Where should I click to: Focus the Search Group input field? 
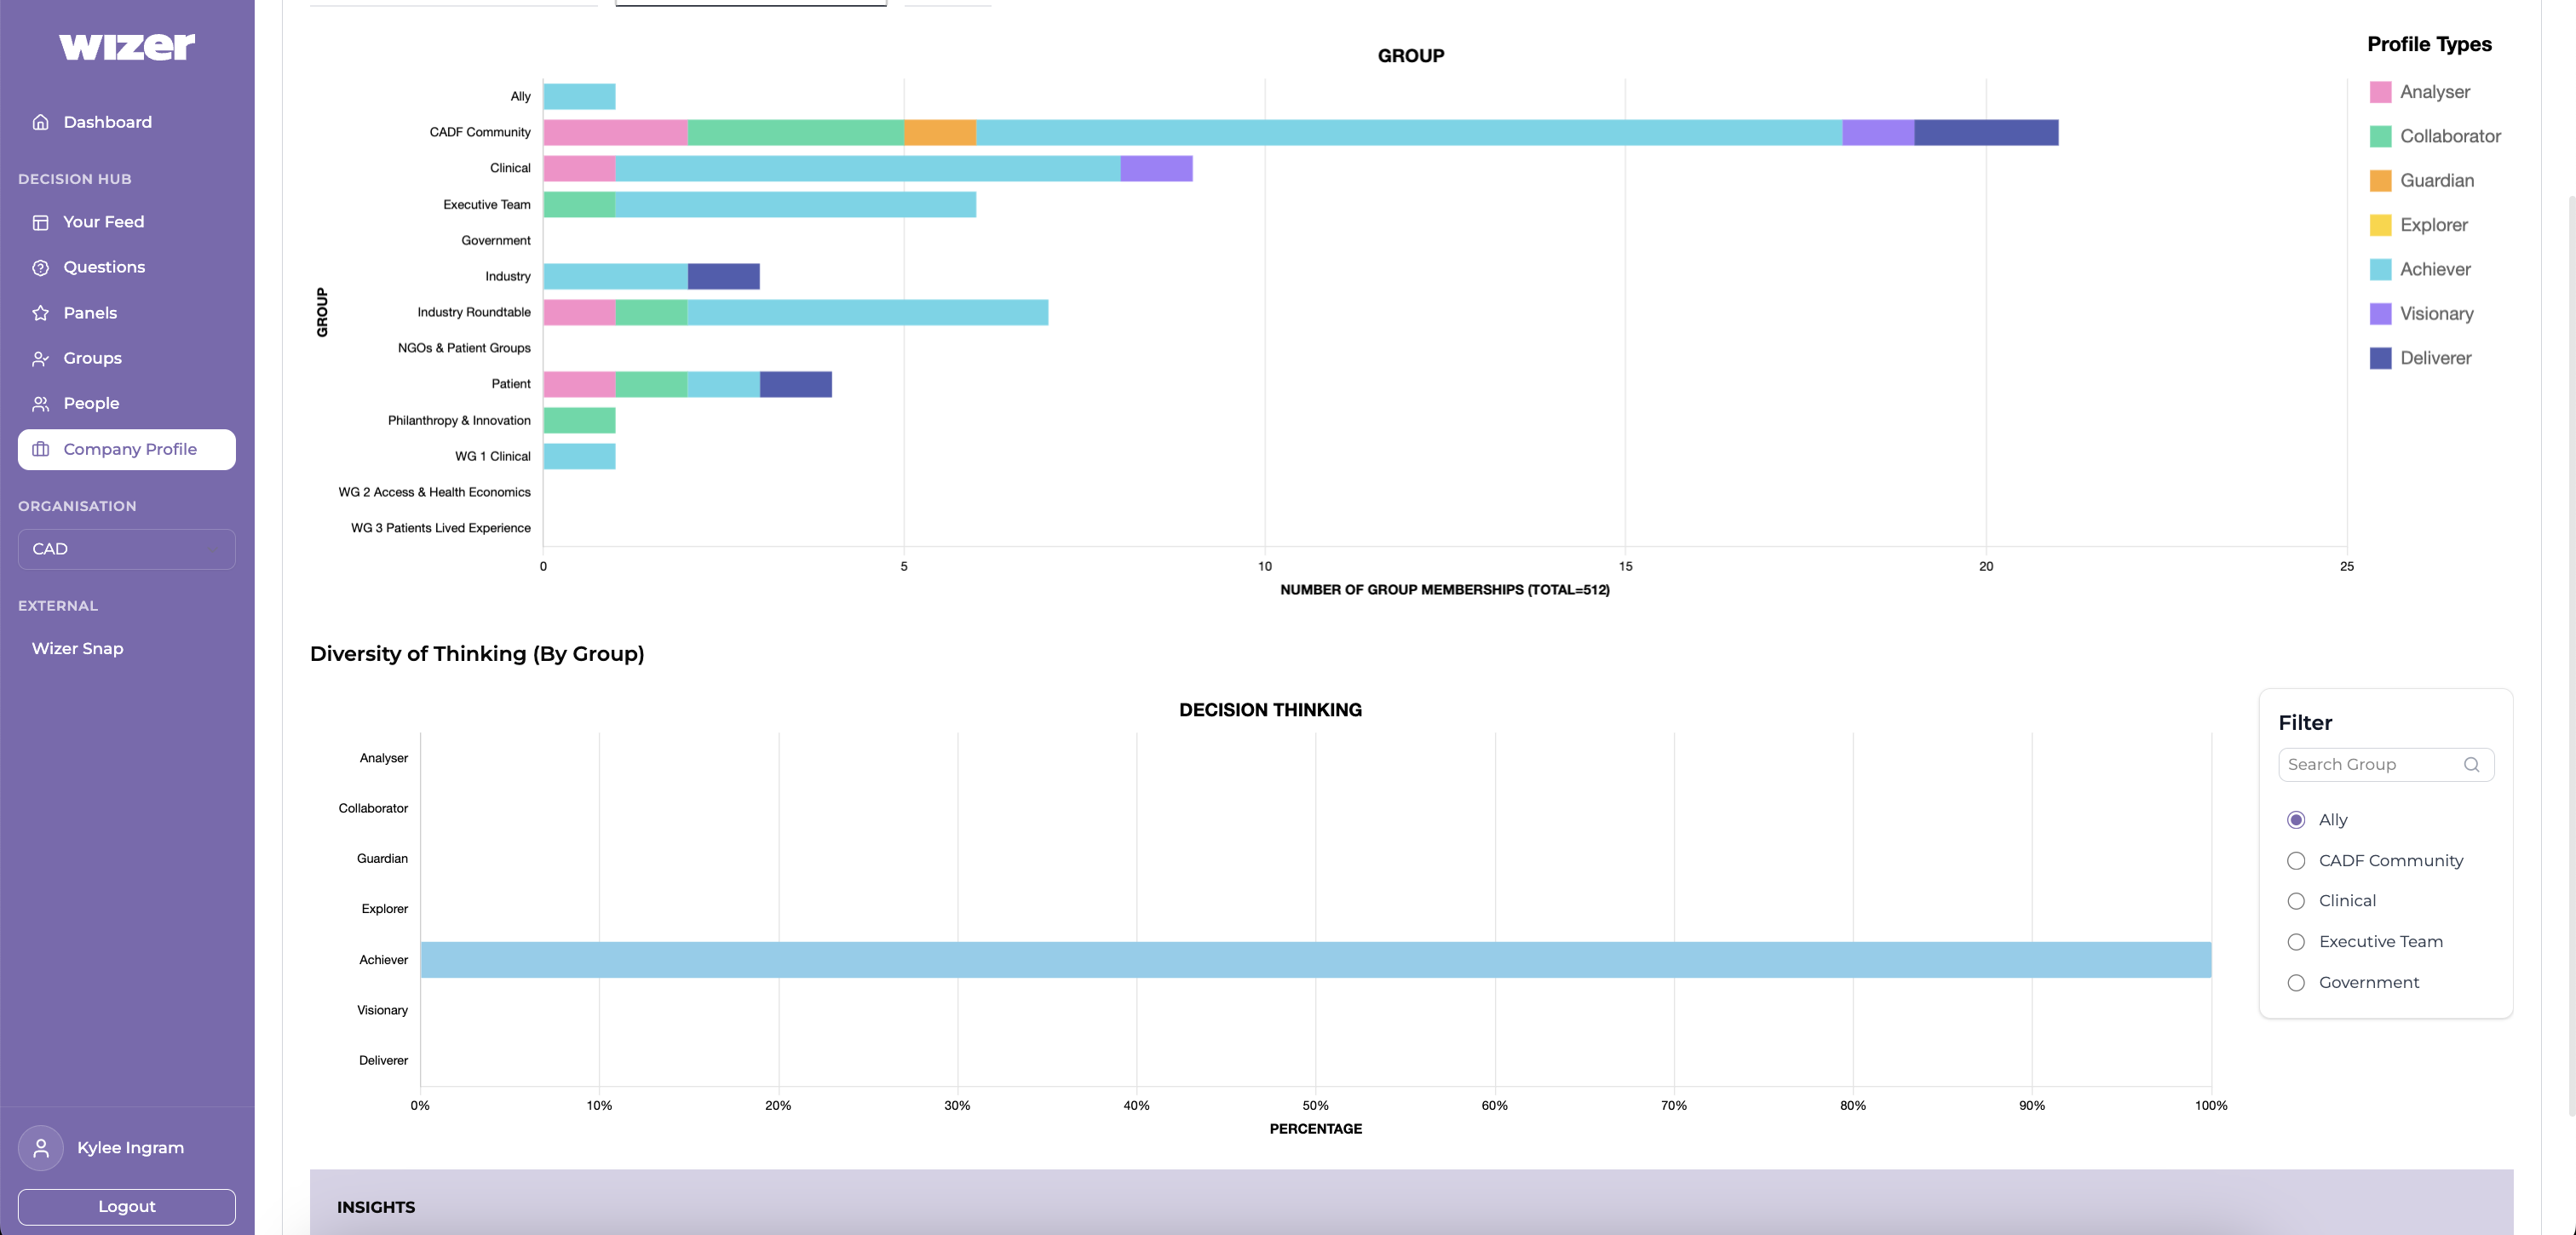pos(2370,765)
